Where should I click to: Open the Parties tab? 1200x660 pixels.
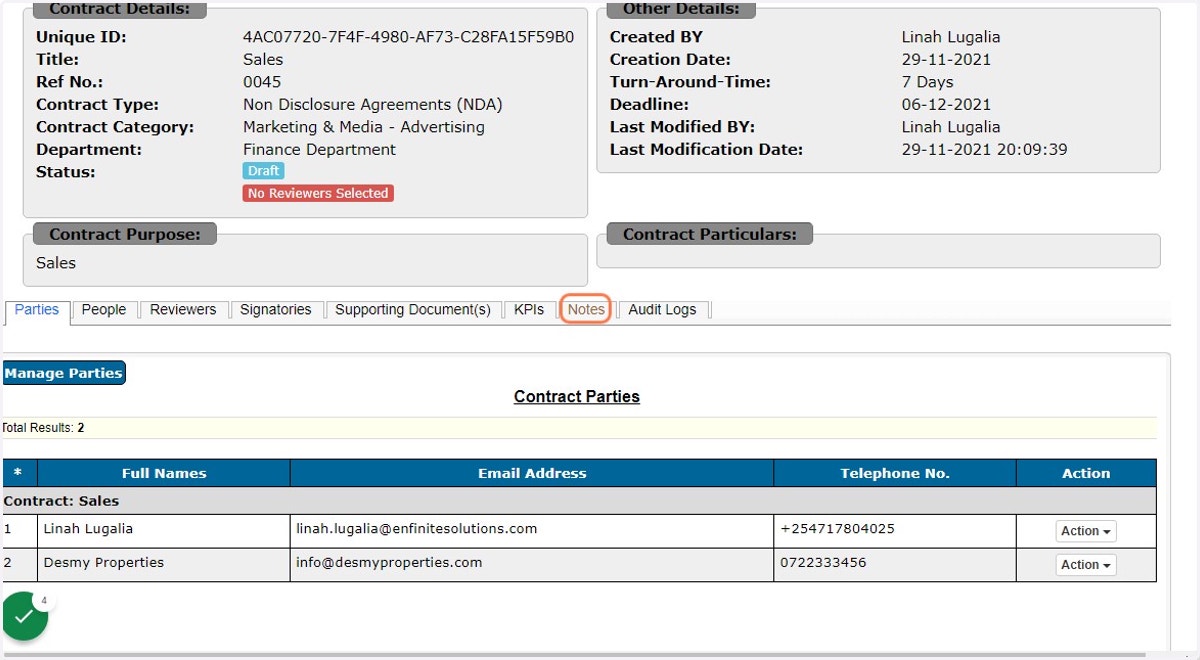[37, 310]
